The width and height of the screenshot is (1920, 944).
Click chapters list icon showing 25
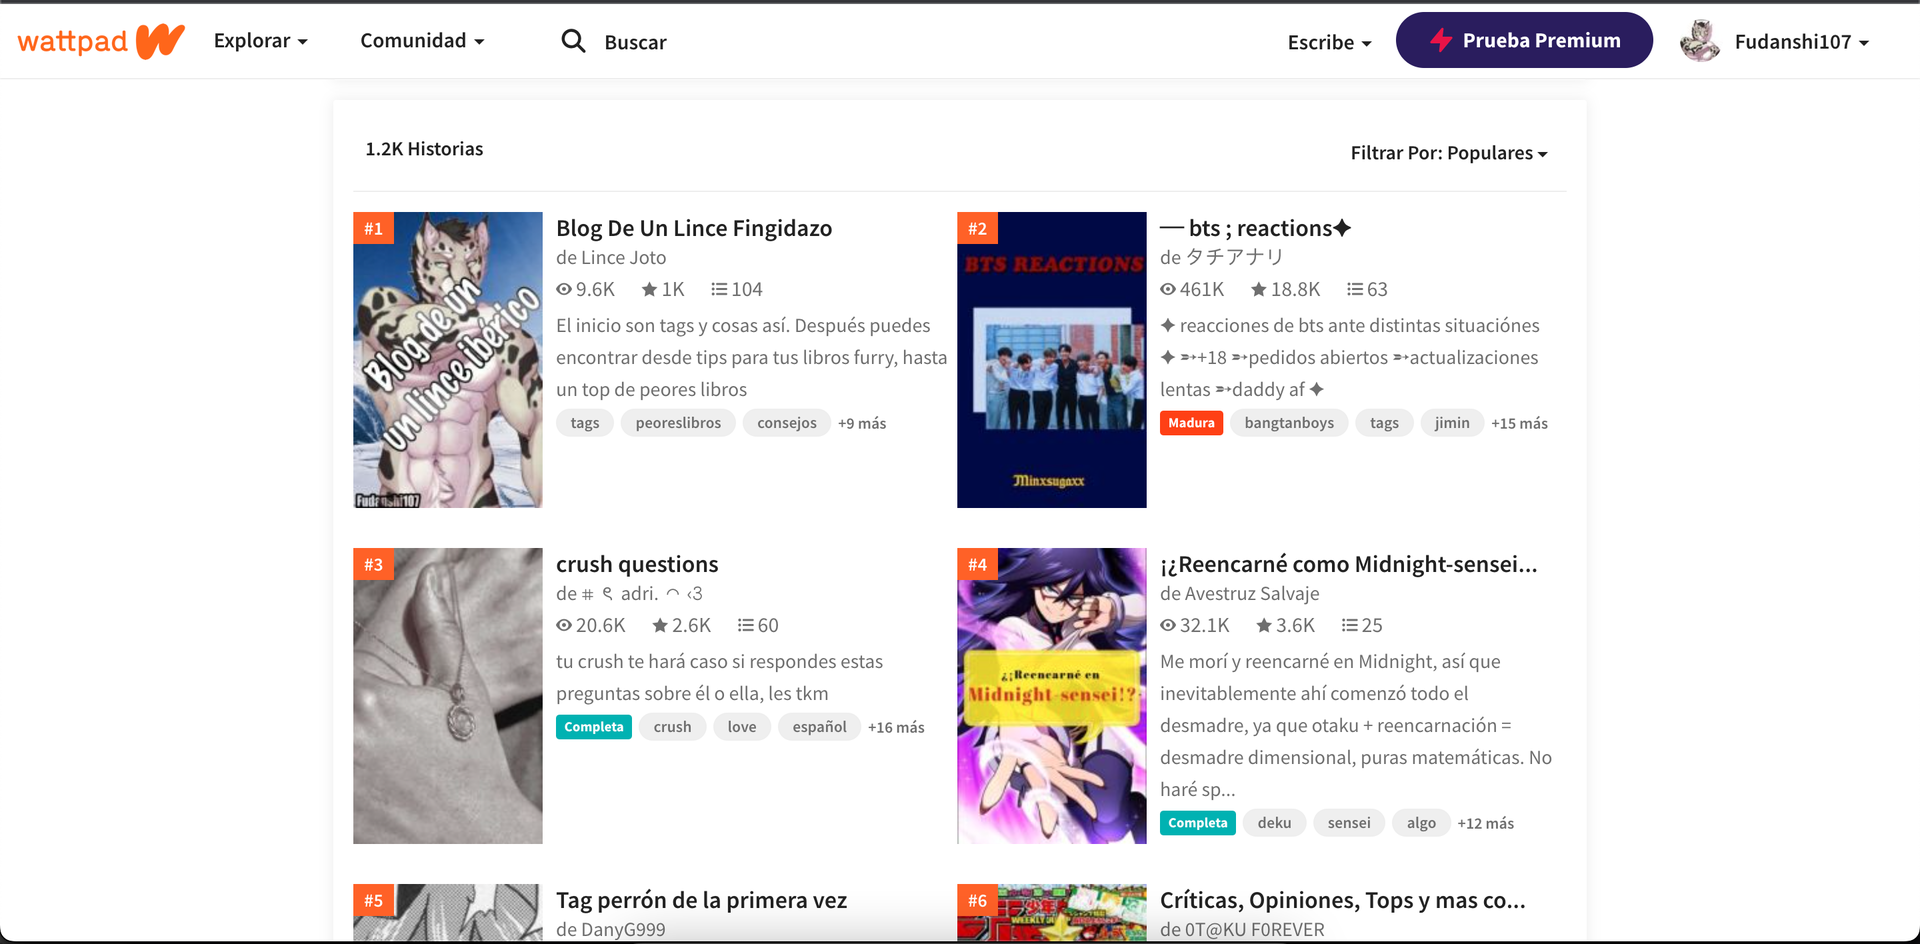pyautogui.click(x=1350, y=625)
